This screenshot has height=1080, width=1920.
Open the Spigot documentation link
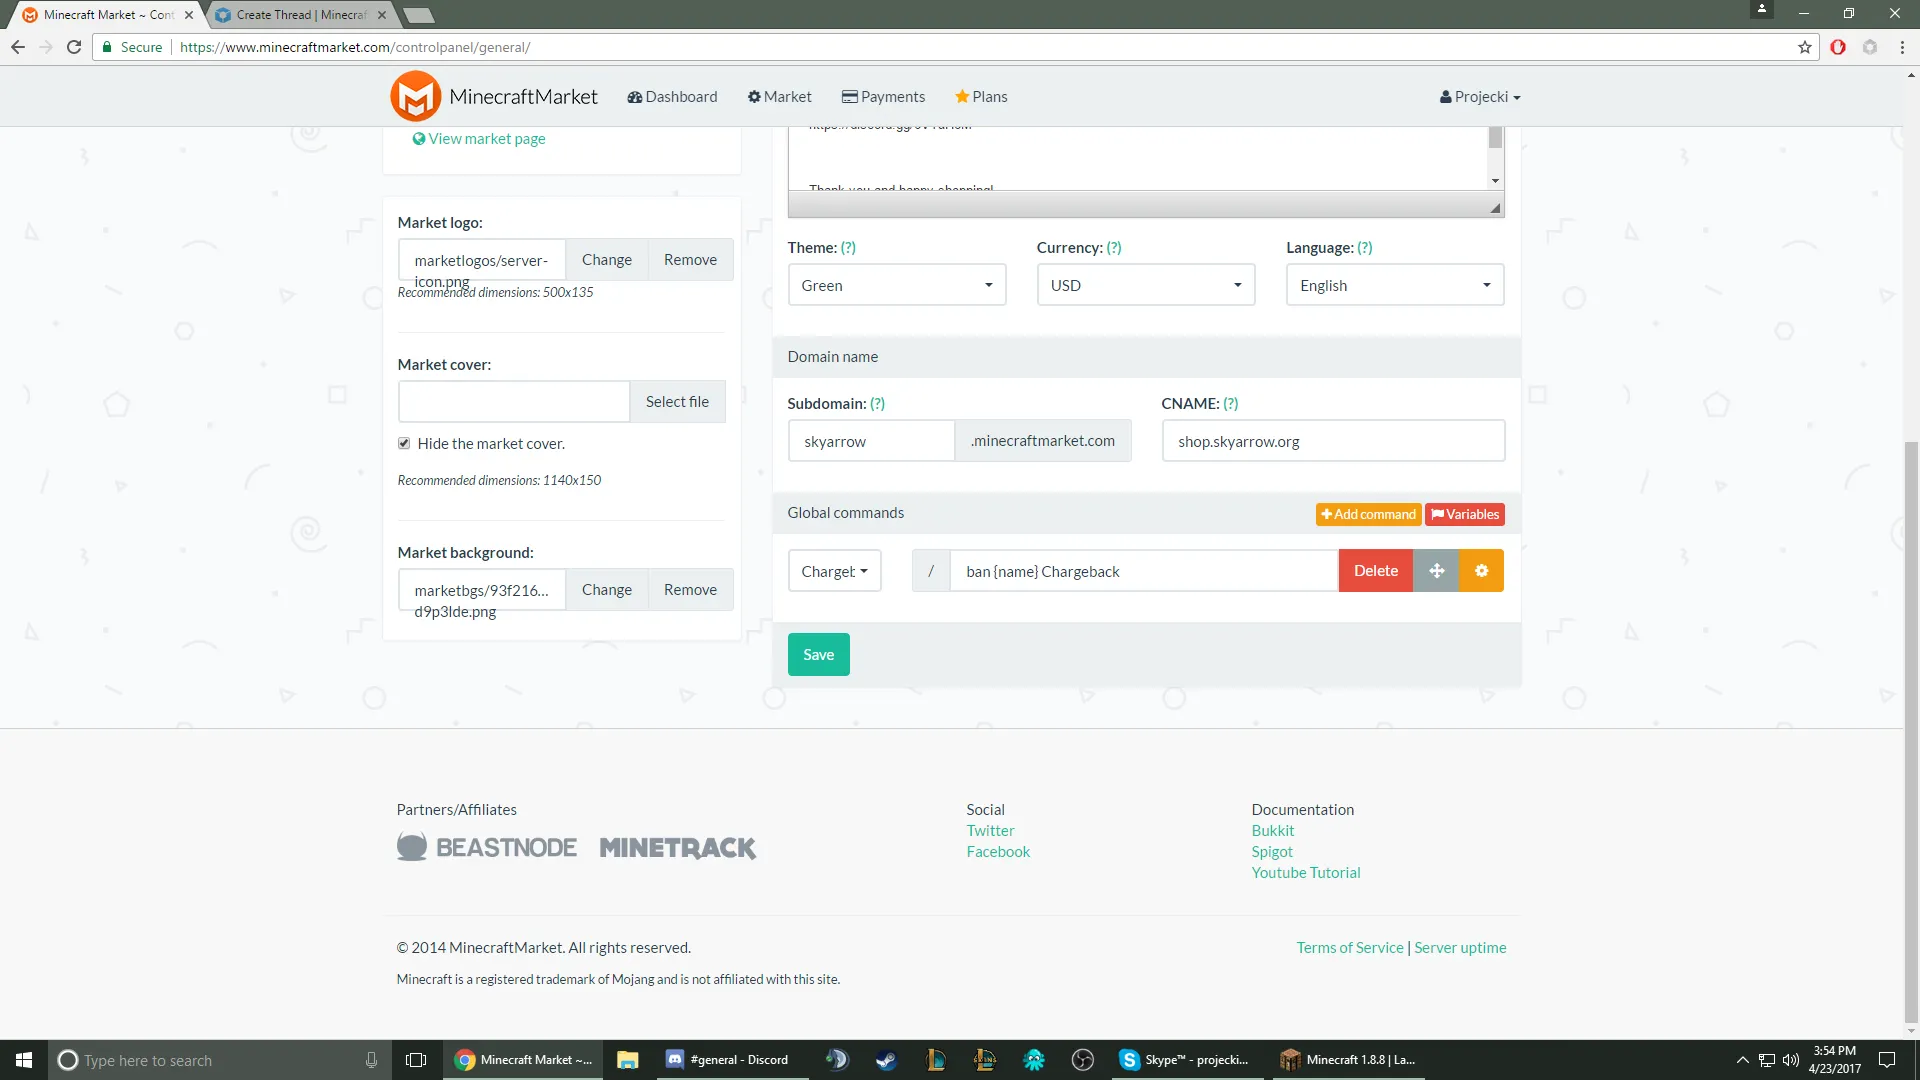tap(1272, 852)
